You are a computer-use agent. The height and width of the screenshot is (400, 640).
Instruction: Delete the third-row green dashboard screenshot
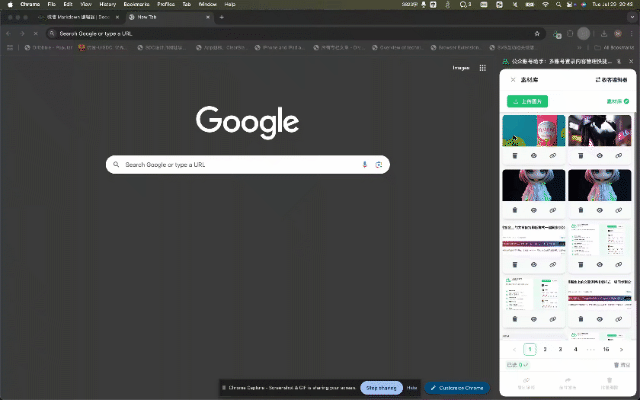click(x=580, y=264)
